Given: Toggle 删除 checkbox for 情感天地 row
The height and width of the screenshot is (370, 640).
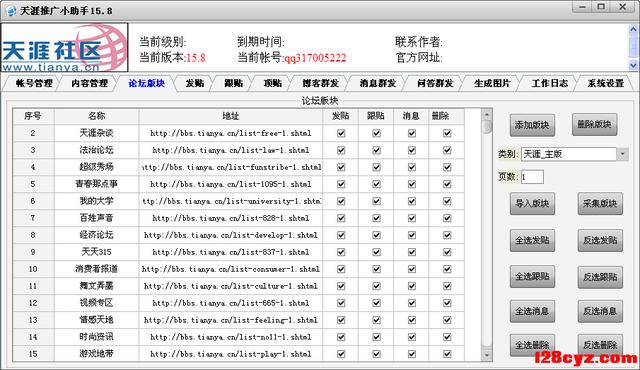Looking at the screenshot, I should point(447,320).
